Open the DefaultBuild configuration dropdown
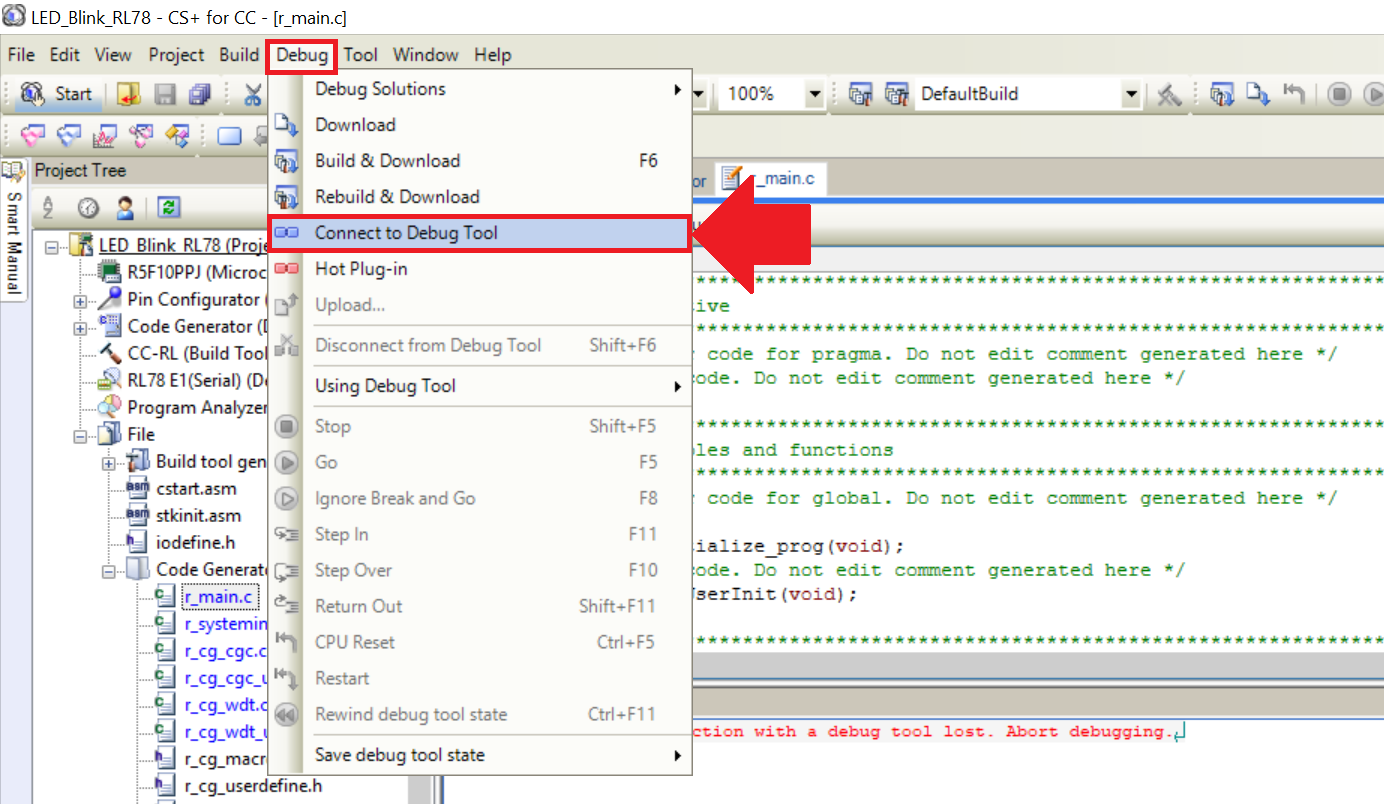 point(1131,94)
